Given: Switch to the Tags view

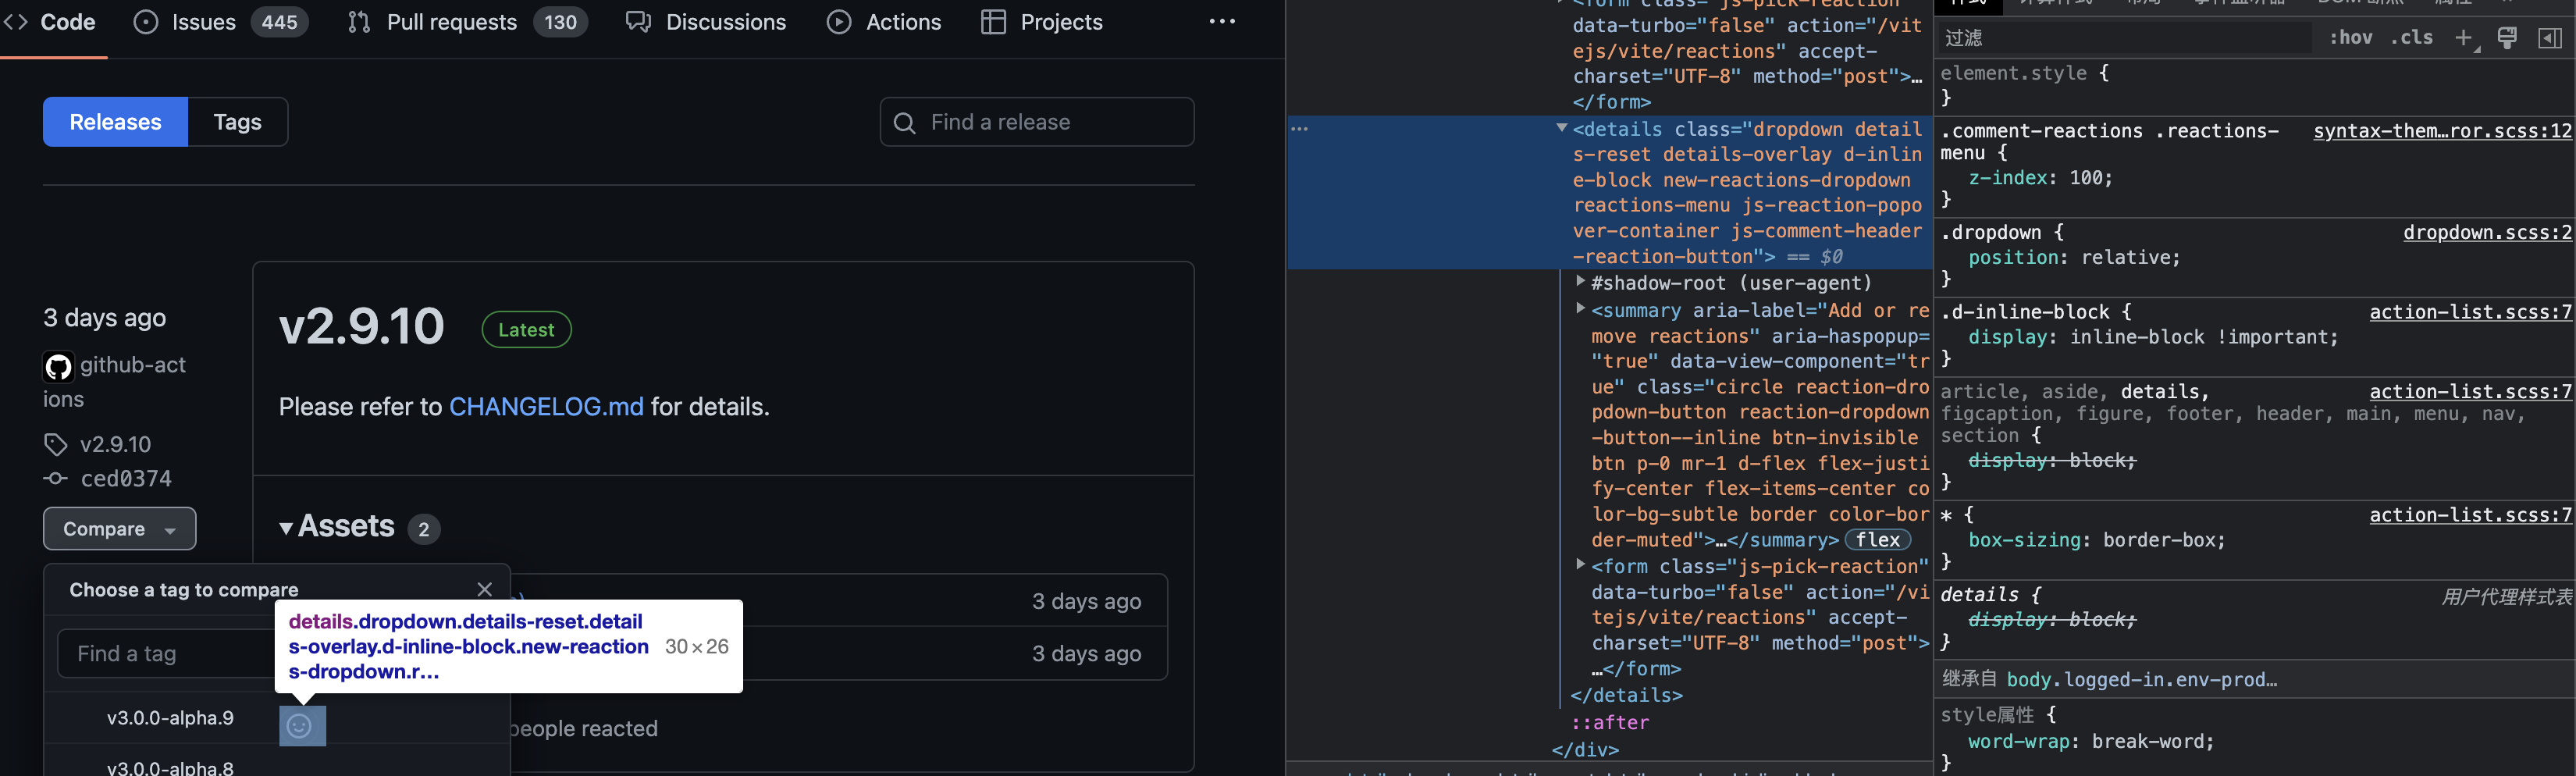Looking at the screenshot, I should point(238,122).
